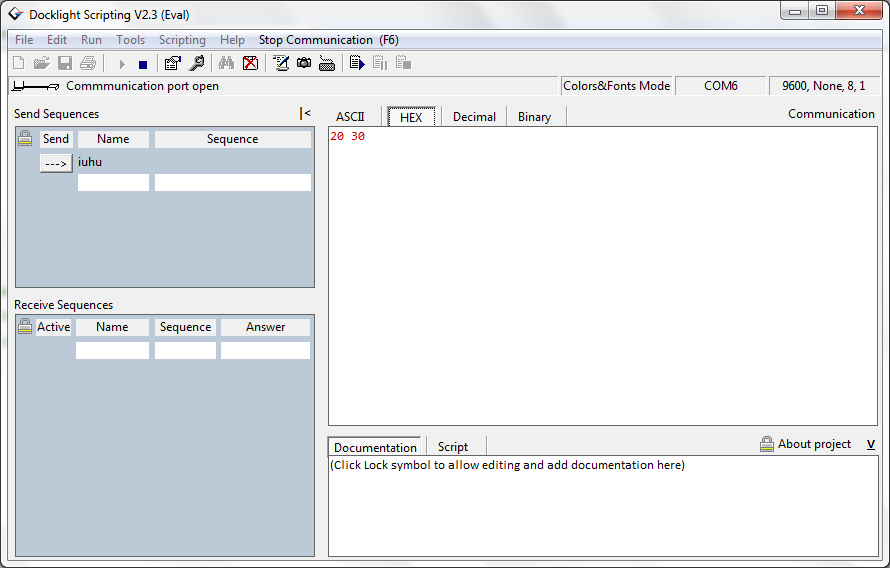Image resolution: width=890 pixels, height=568 pixels.
Task: Open the Tools menu
Action: [x=130, y=40]
